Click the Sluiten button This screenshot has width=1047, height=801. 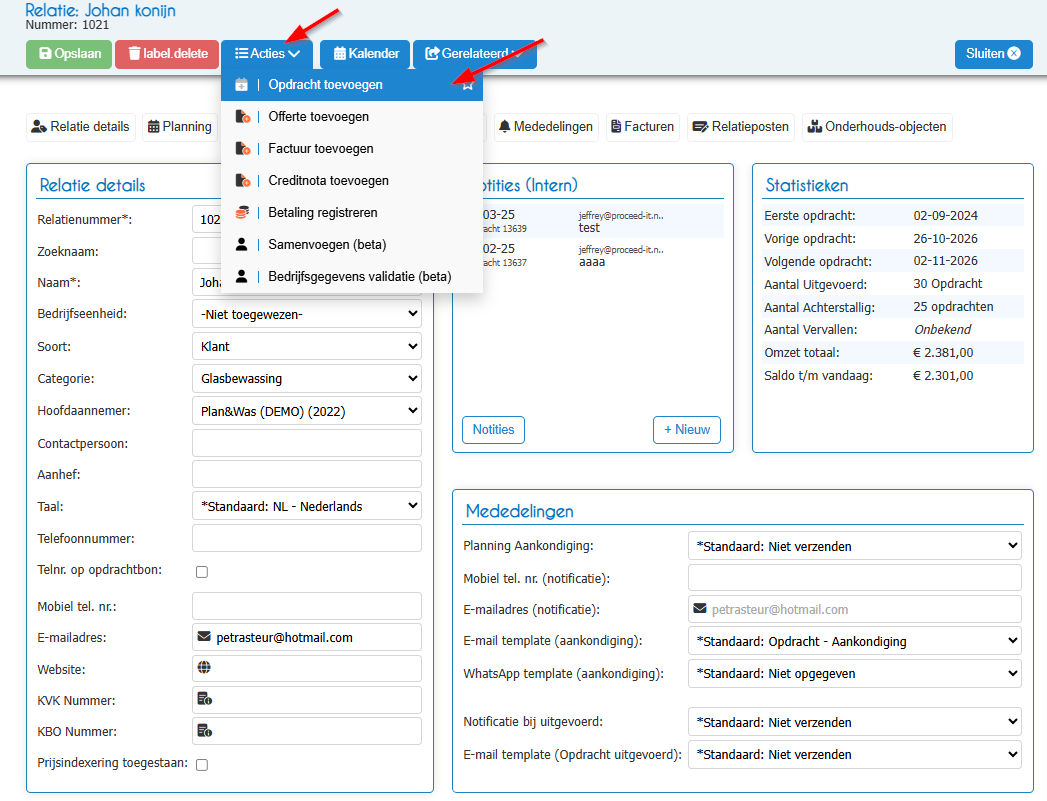click(x=994, y=54)
